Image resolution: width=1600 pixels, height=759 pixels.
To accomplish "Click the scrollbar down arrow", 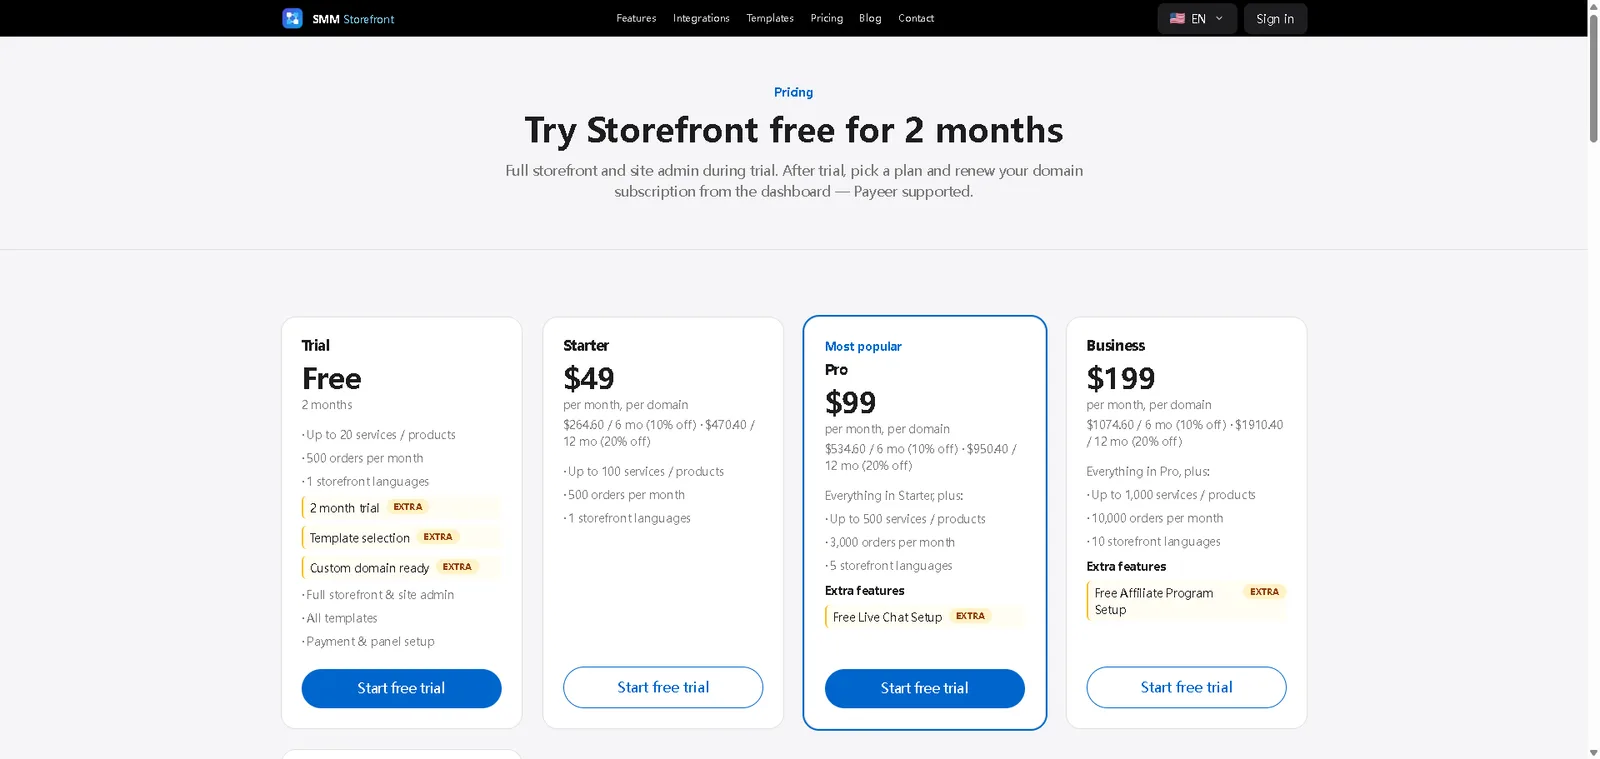I will click(x=1593, y=752).
